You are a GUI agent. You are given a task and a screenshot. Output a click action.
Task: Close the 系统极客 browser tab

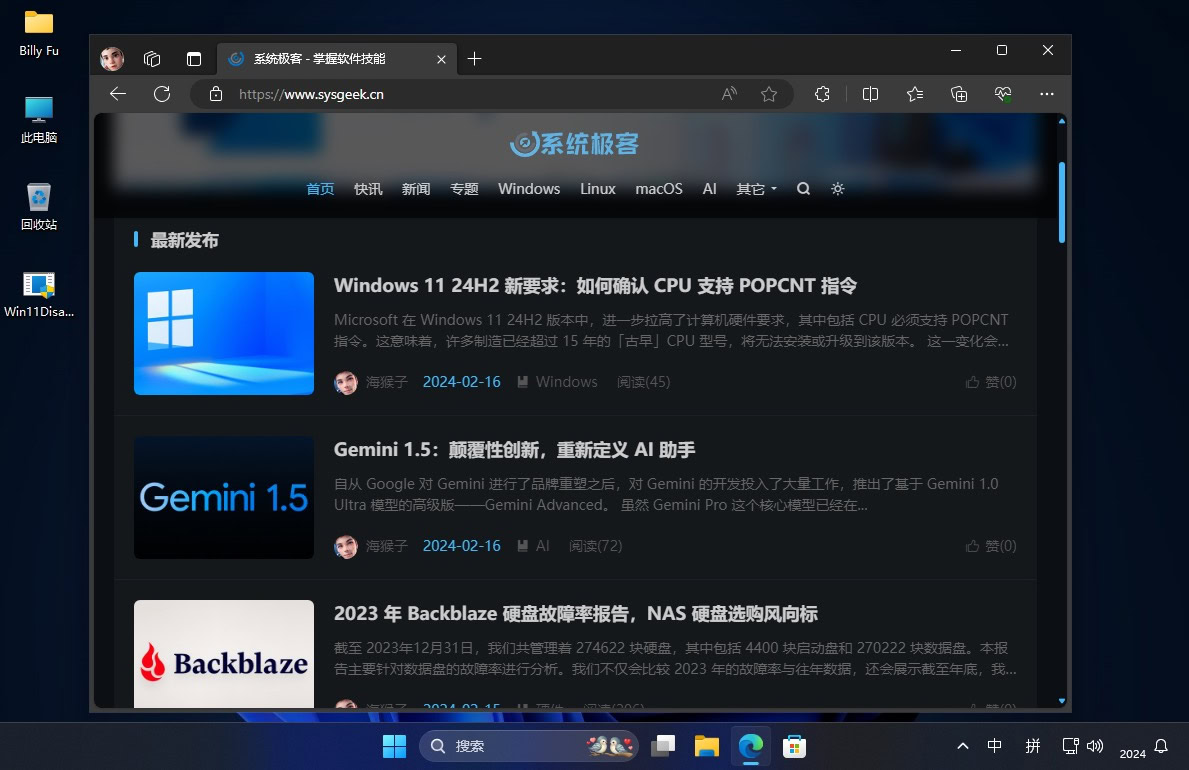click(x=441, y=59)
